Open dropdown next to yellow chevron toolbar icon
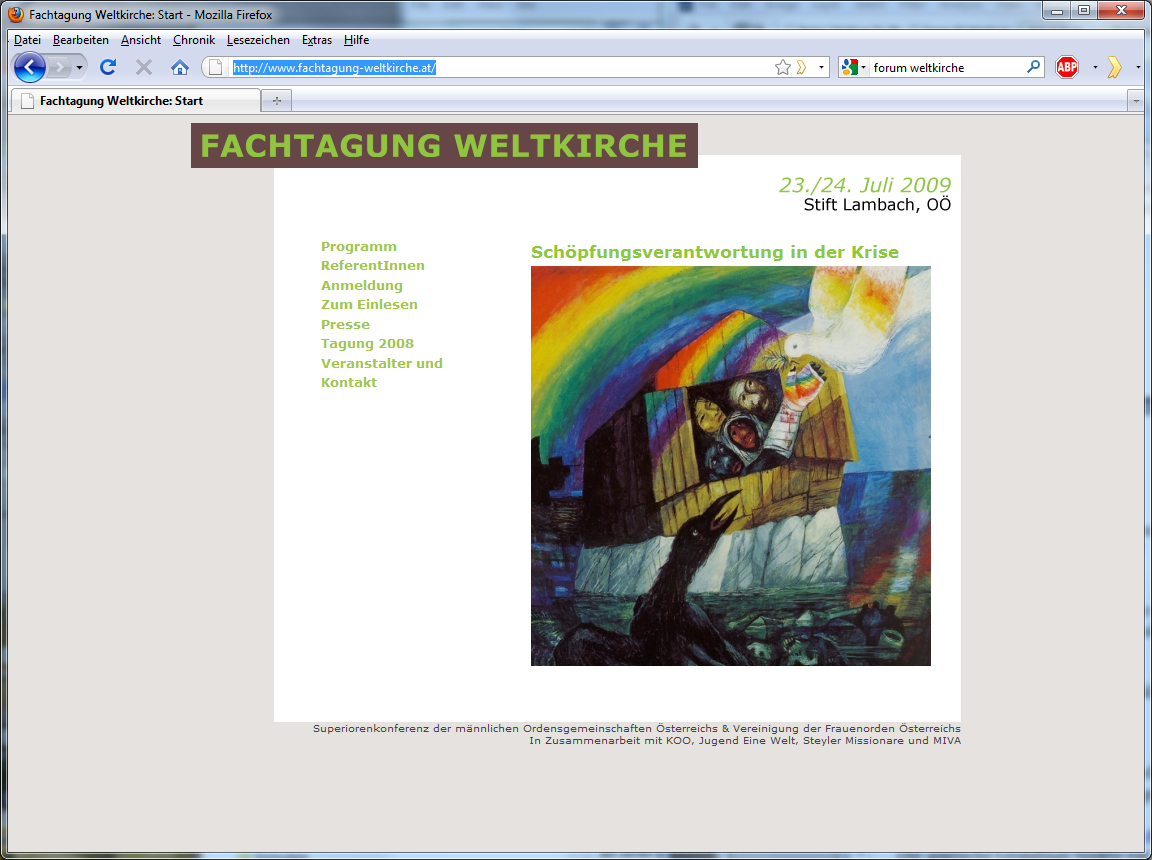The image size is (1152, 860). point(1138,68)
